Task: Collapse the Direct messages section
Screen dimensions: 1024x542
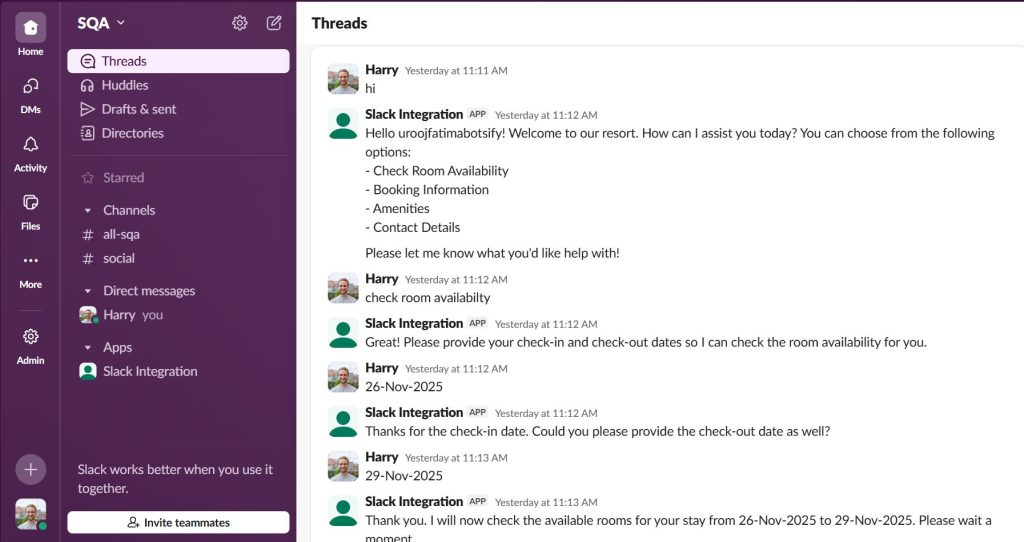Action: coord(88,291)
